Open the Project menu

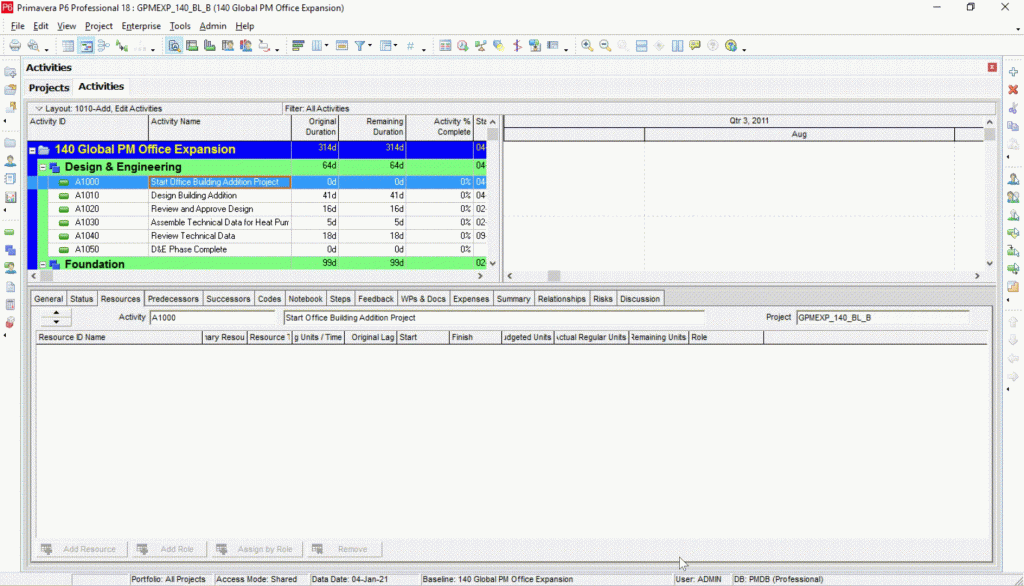(x=99, y=26)
